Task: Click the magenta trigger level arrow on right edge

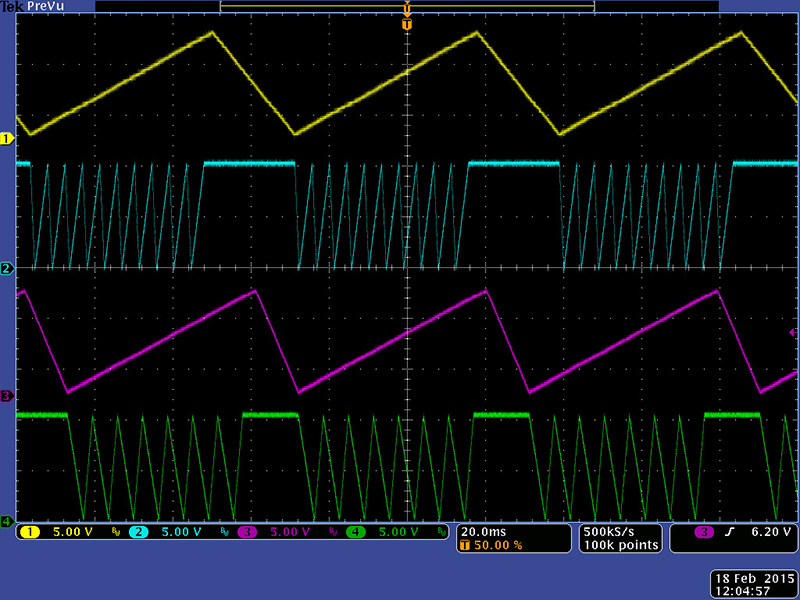Action: pos(793,333)
